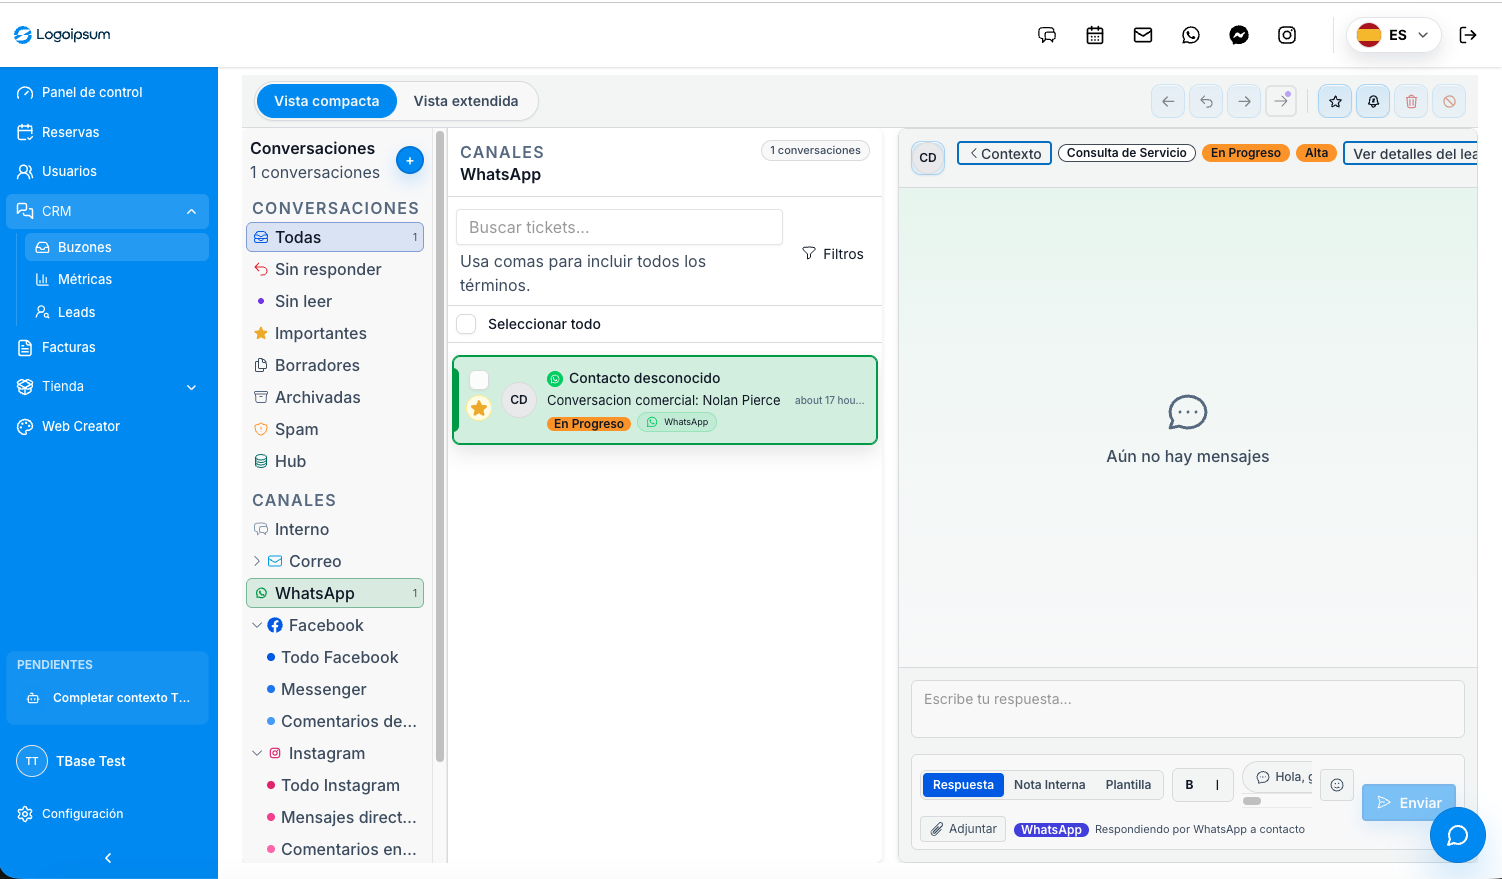Collapse the sidebar with bottom left chevron
Image resolution: width=1502 pixels, height=879 pixels.
click(x=108, y=858)
